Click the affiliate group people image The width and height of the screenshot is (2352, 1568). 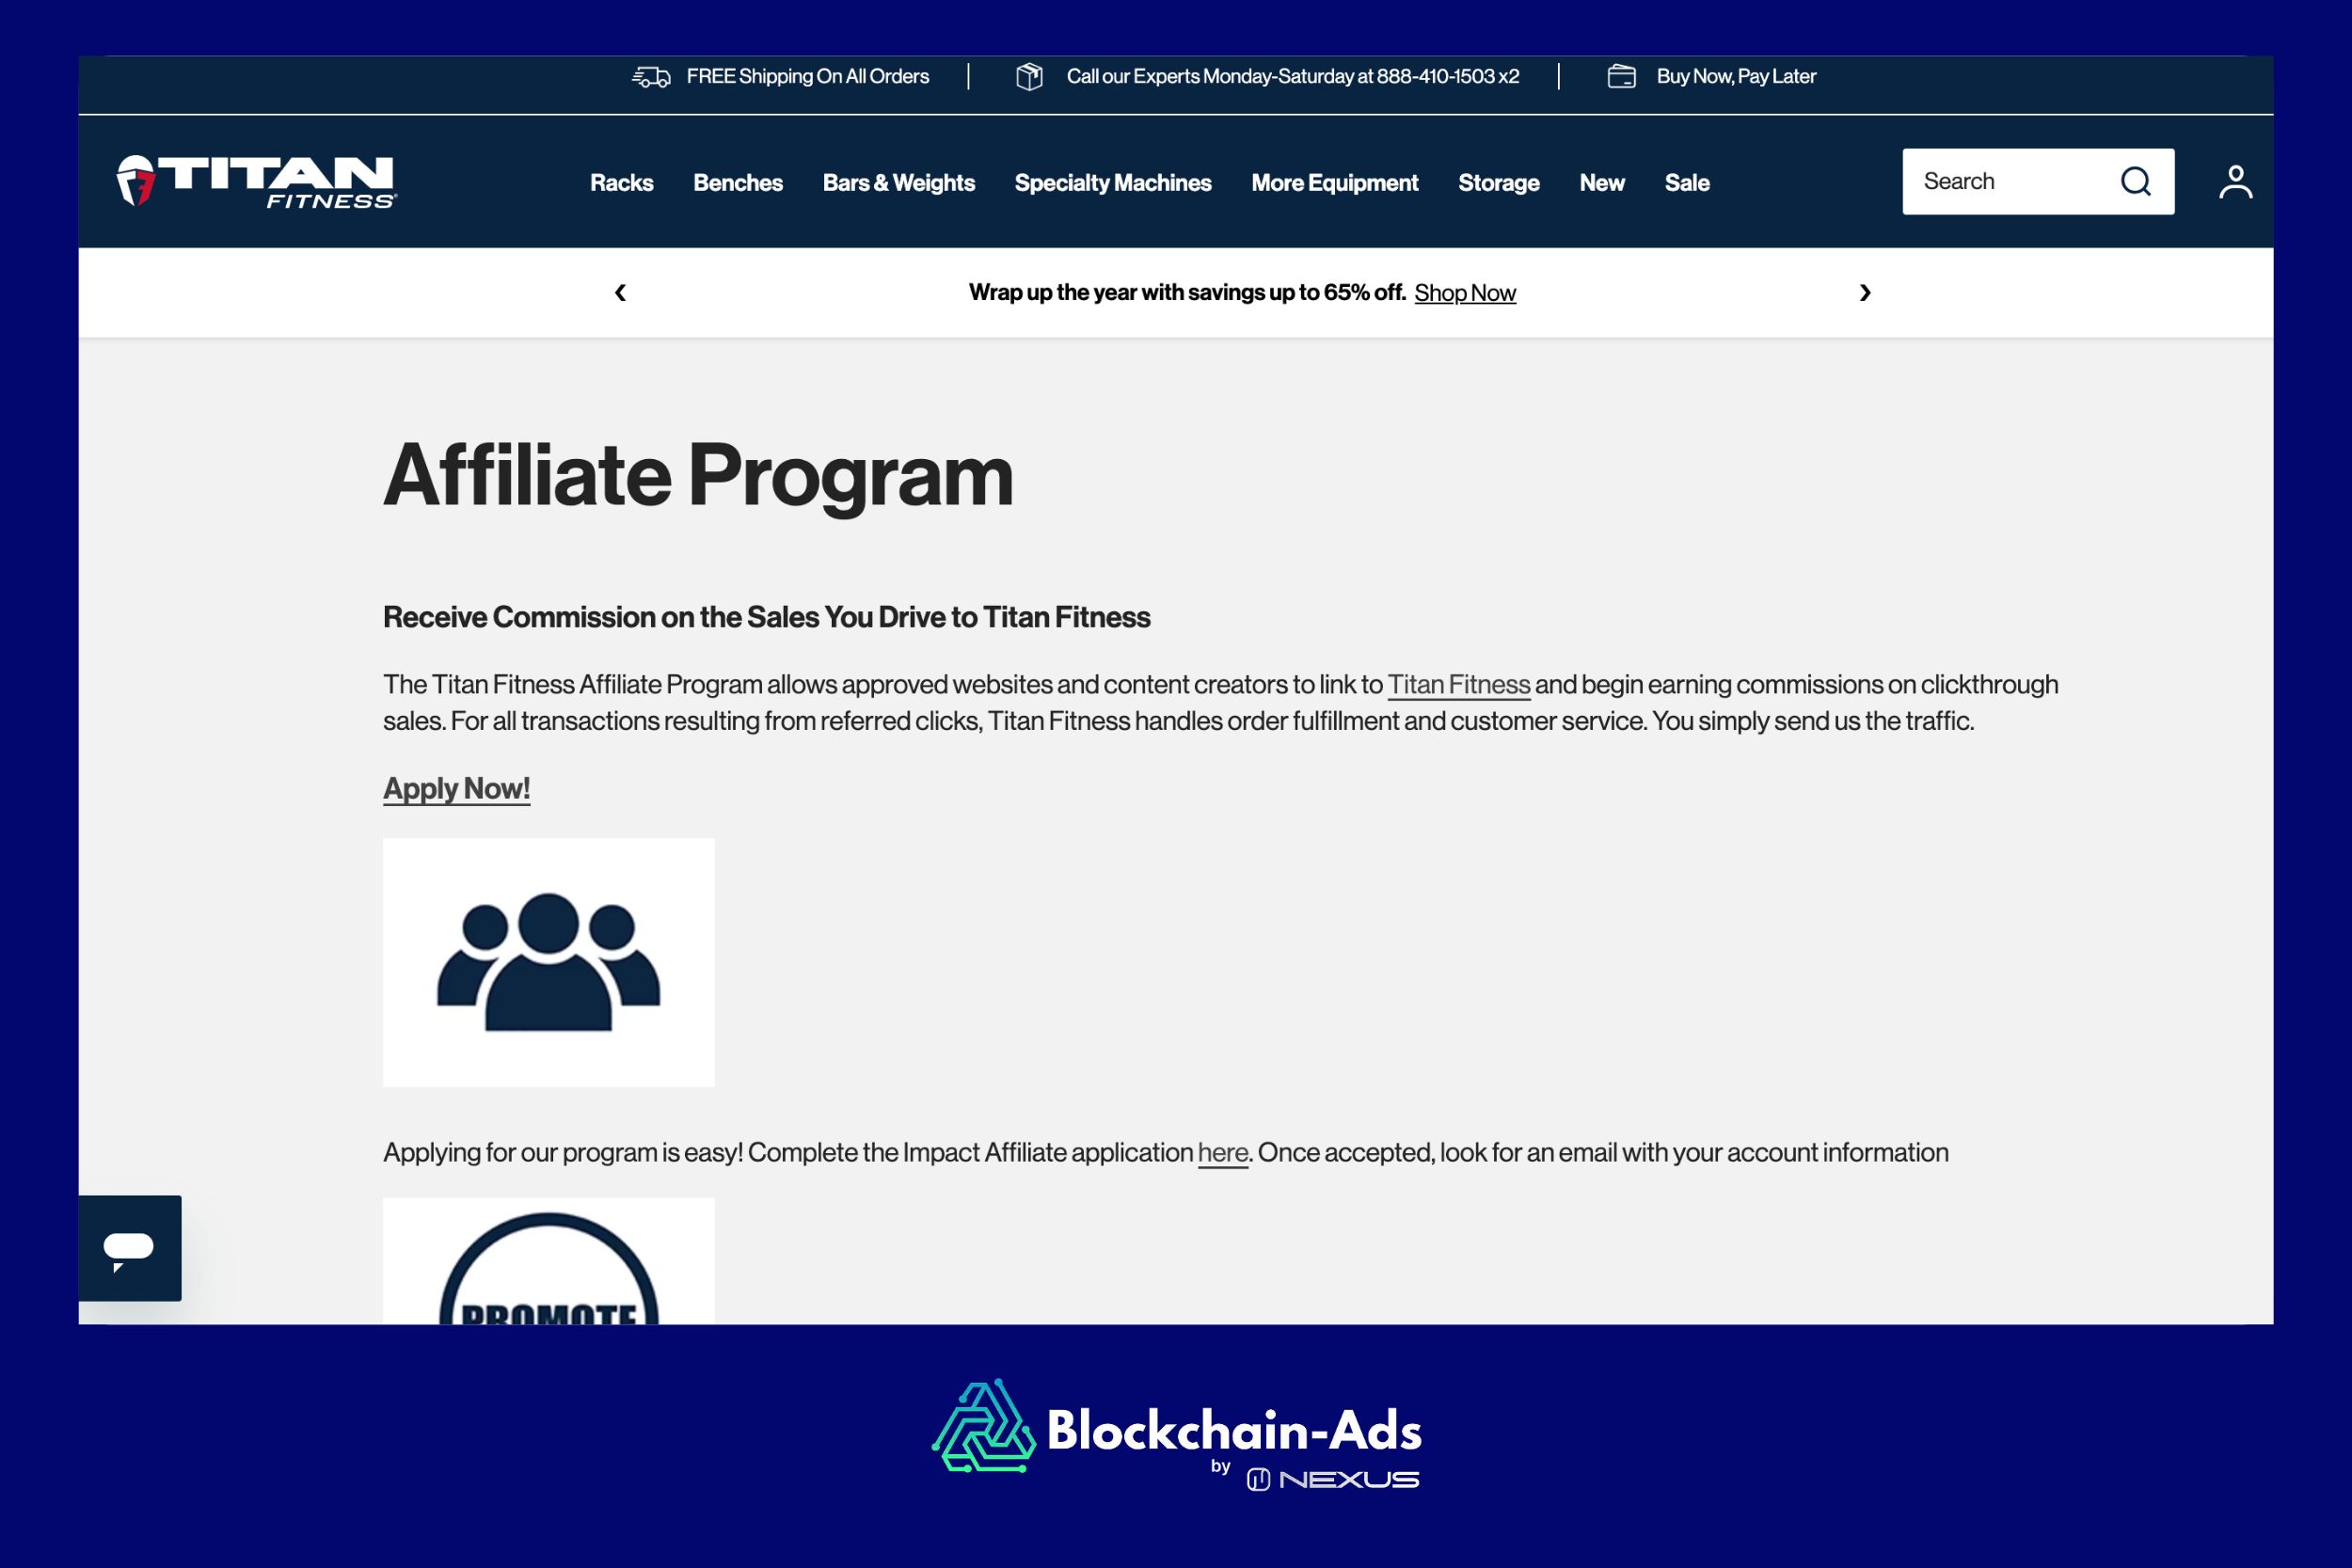[x=548, y=962]
